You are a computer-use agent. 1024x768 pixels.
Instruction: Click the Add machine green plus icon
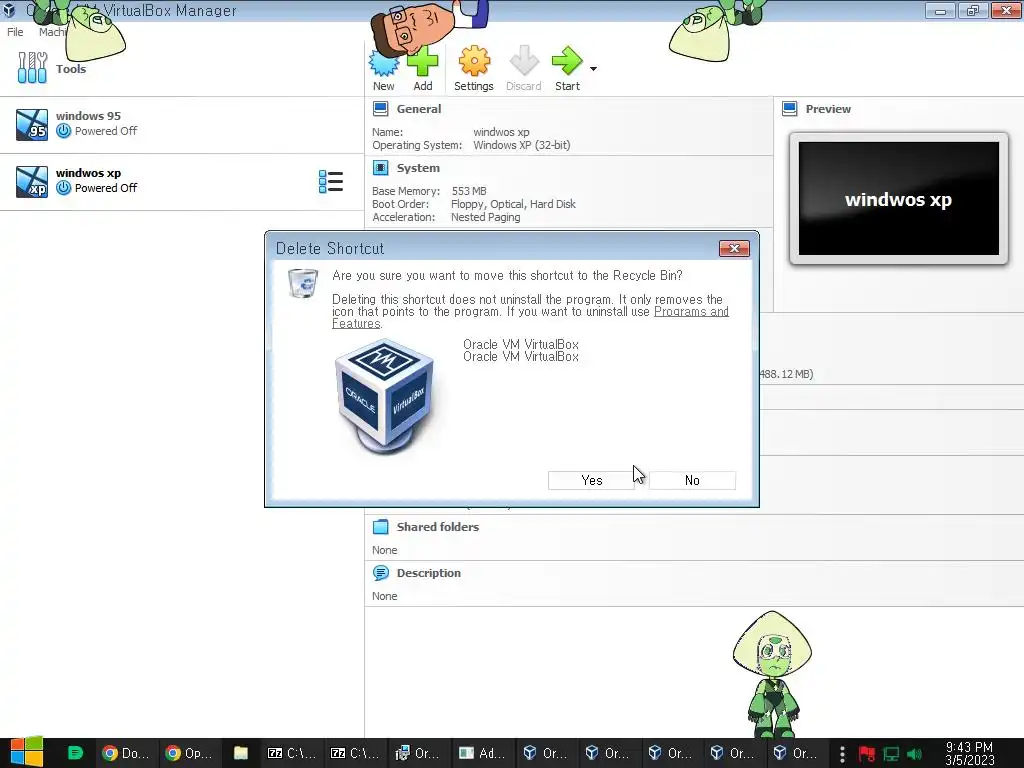[x=423, y=61]
